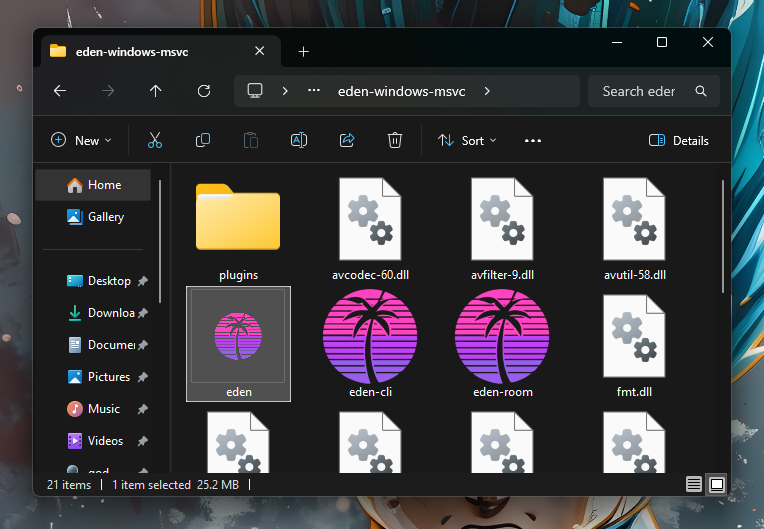Open See more toolbar options
The width and height of the screenshot is (764, 529).
[533, 141]
